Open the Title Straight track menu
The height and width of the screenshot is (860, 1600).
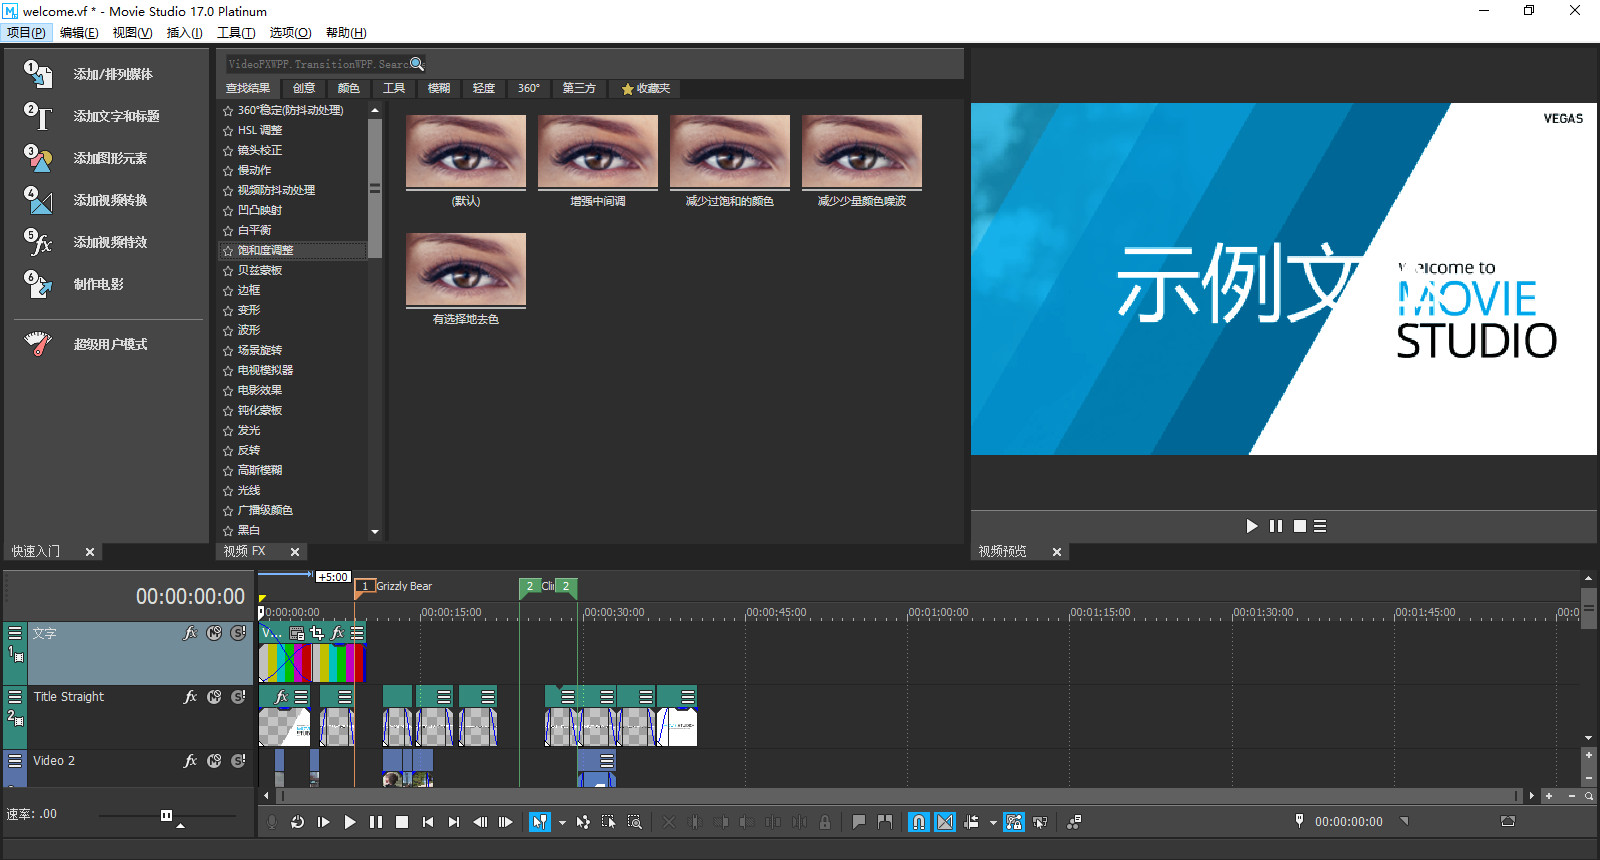[x=15, y=697]
